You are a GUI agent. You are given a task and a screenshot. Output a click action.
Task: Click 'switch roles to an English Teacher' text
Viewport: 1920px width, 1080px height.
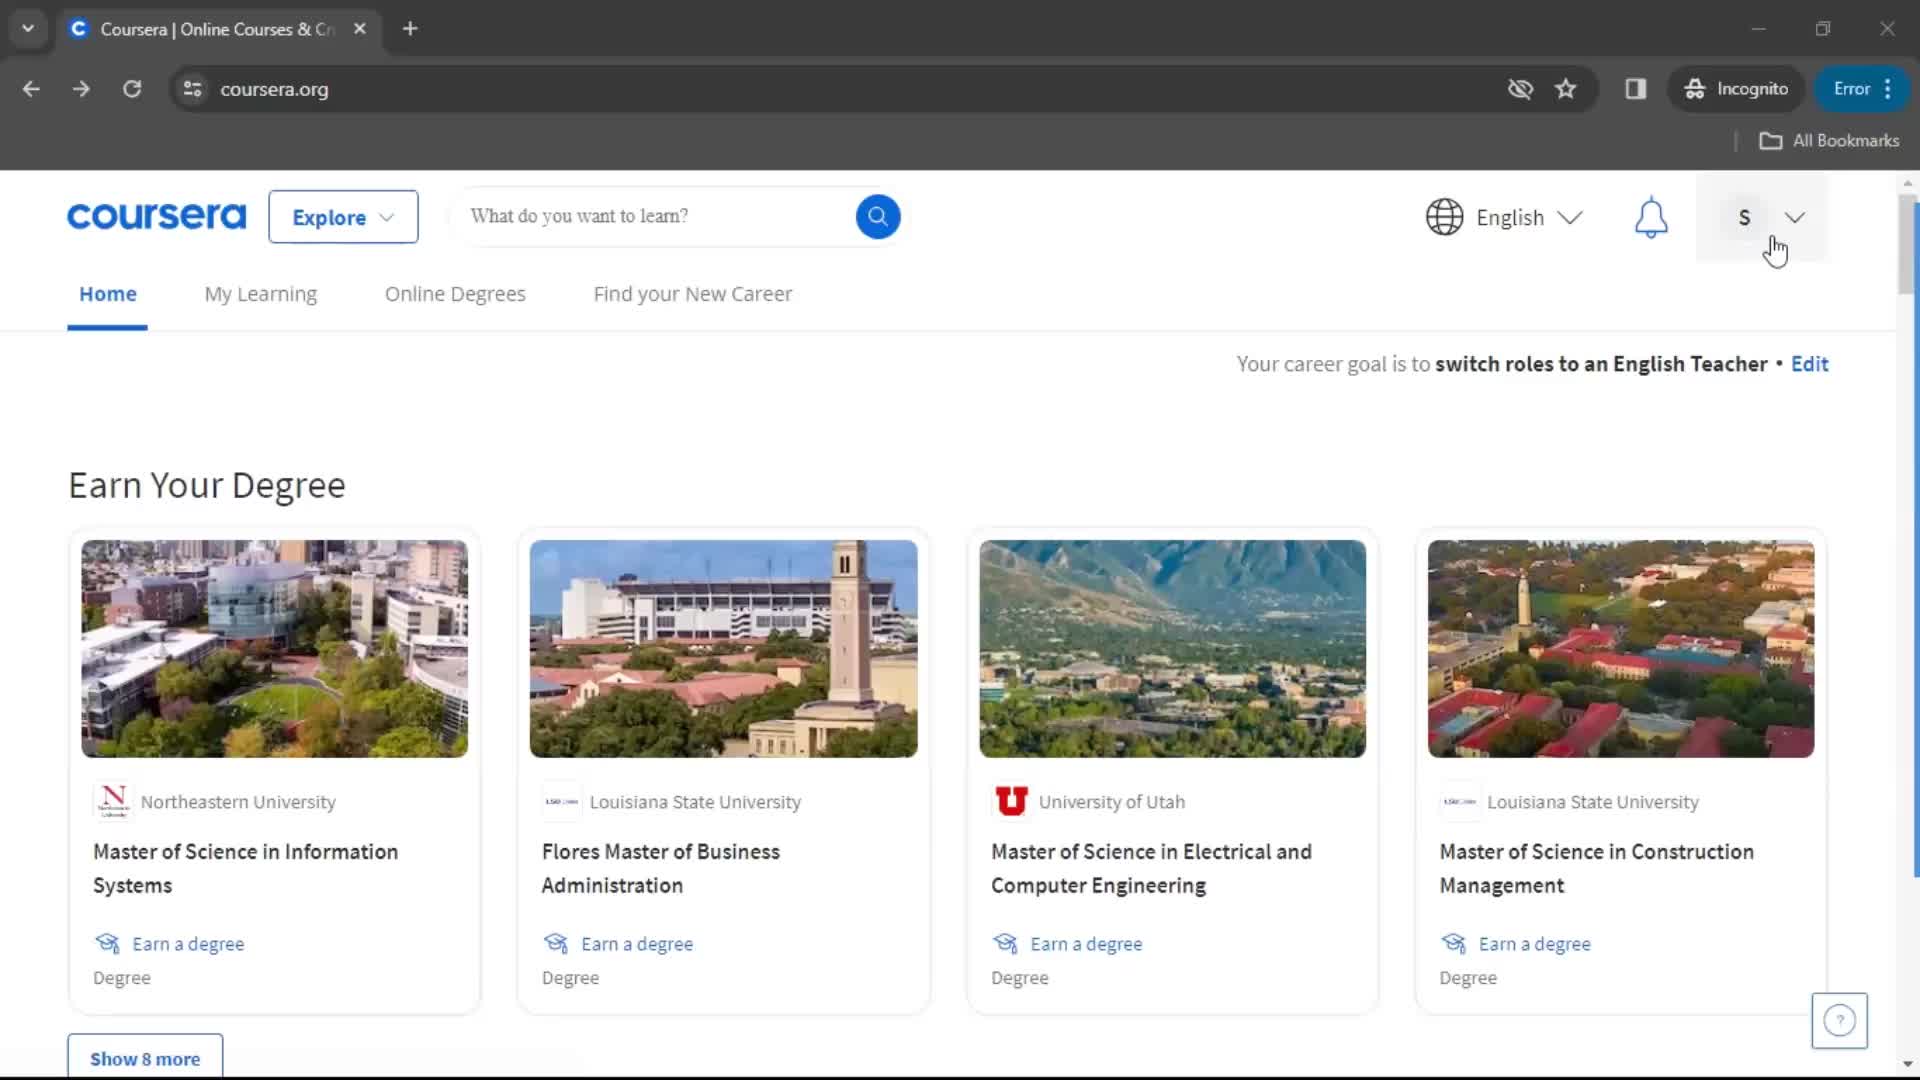1601,364
